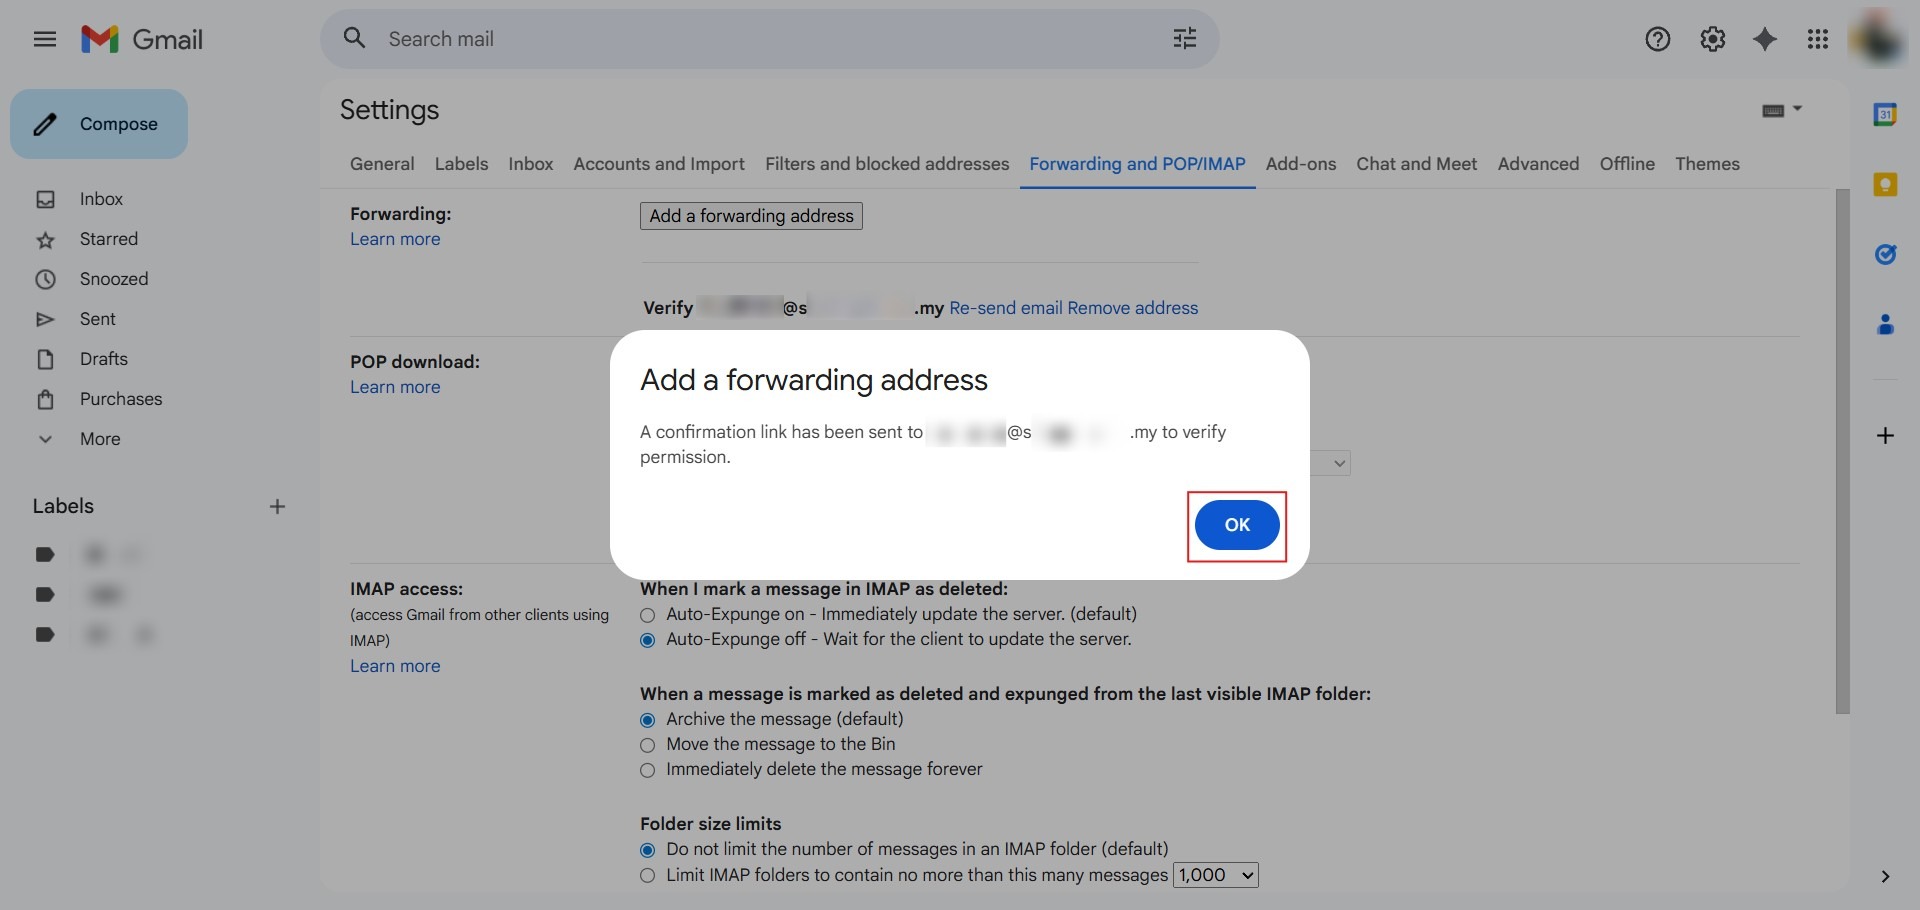Viewport: 1920px width, 910px height.
Task: Open Google Calendar side panel icon
Action: [1885, 115]
